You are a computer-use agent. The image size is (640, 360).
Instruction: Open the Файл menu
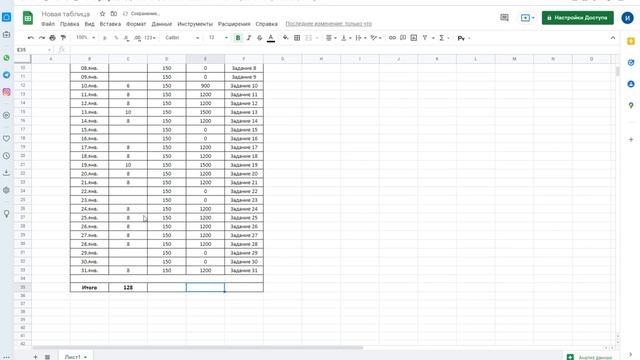pyautogui.click(x=48, y=24)
